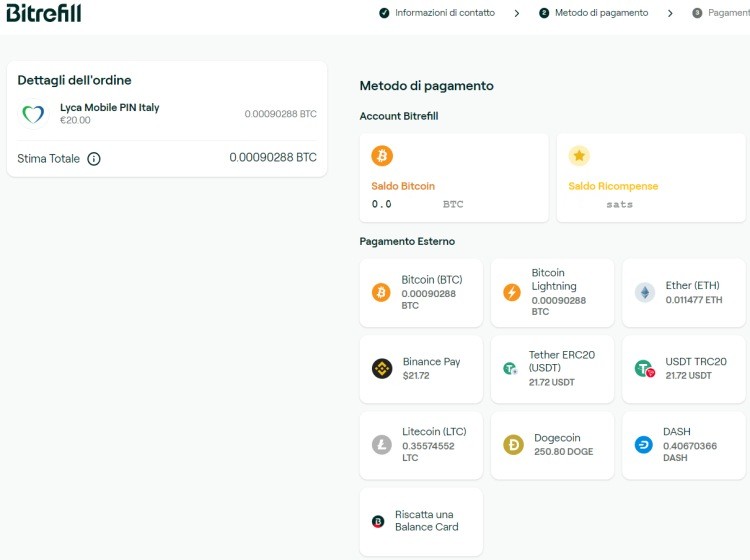Pay with Binance Pay $21.72
The width and height of the screenshot is (750, 560).
[421, 369]
